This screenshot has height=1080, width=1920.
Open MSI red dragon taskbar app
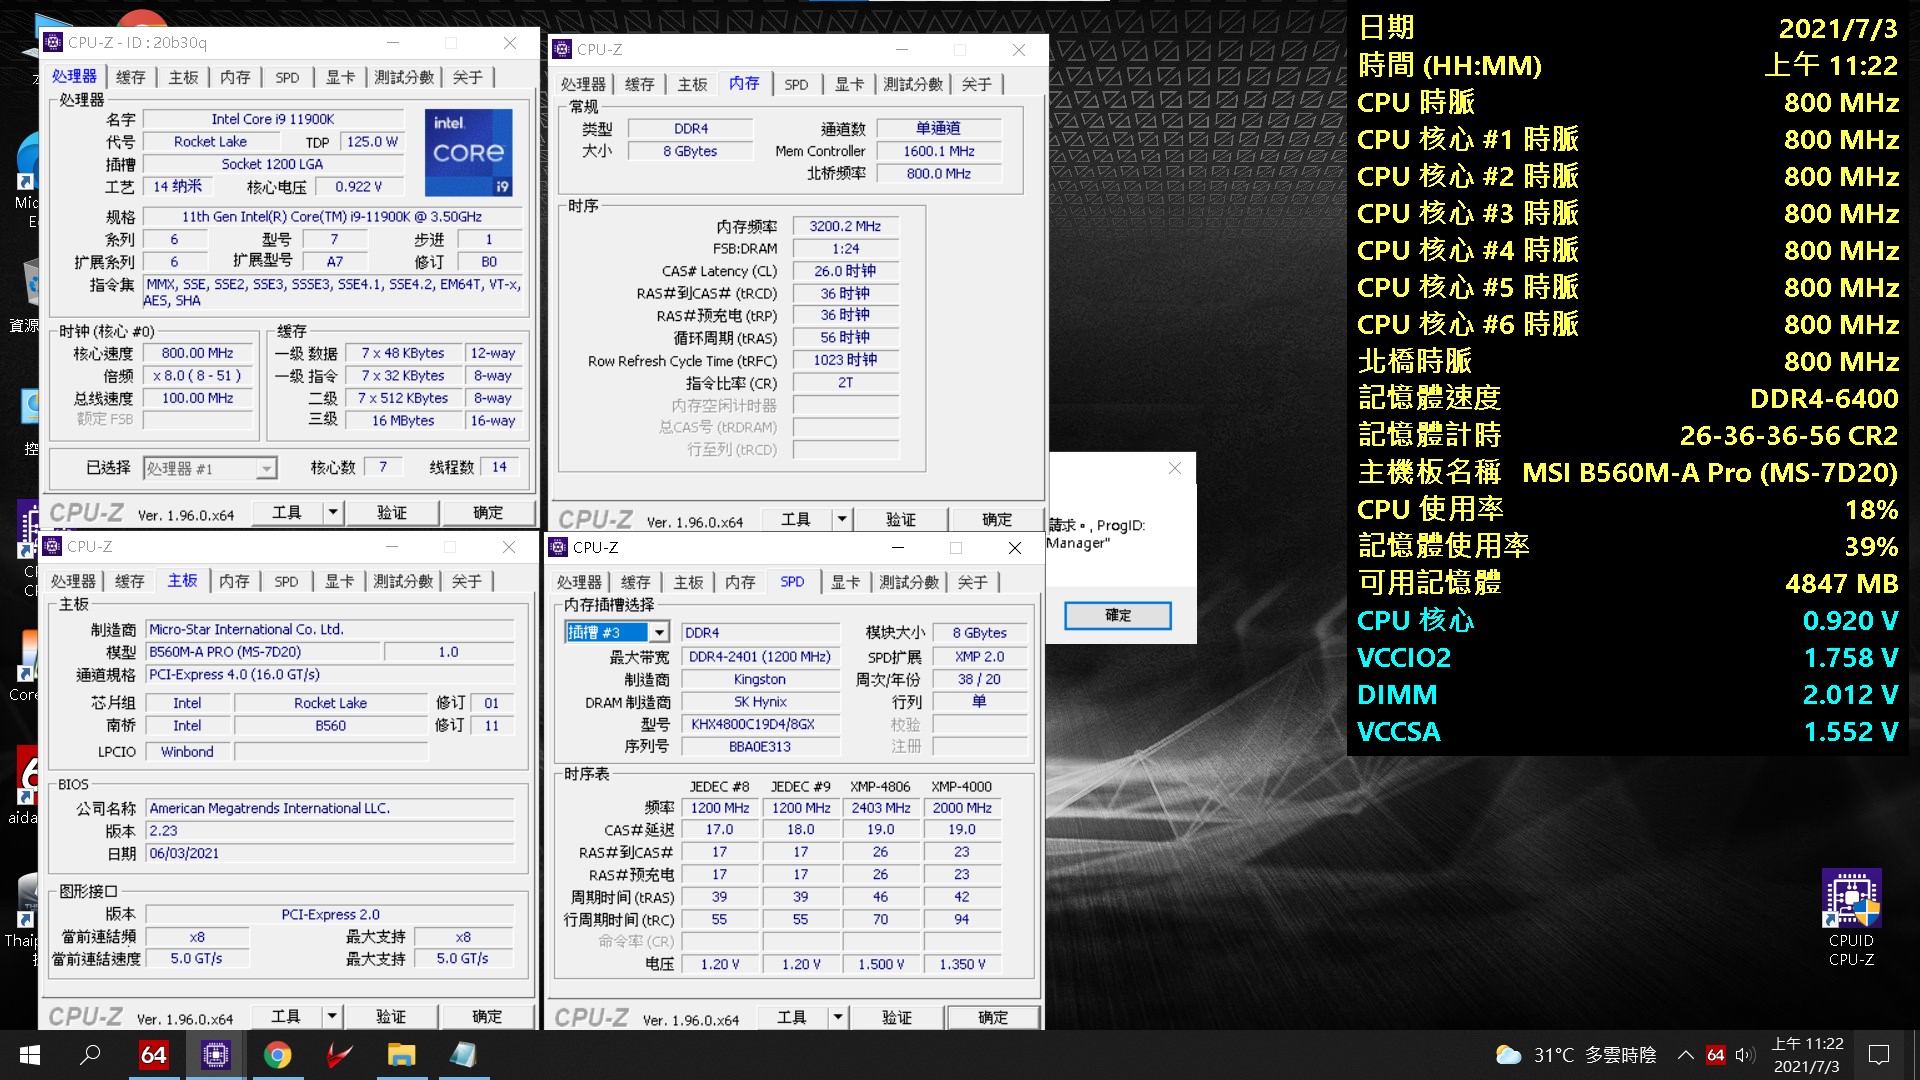tap(339, 1055)
